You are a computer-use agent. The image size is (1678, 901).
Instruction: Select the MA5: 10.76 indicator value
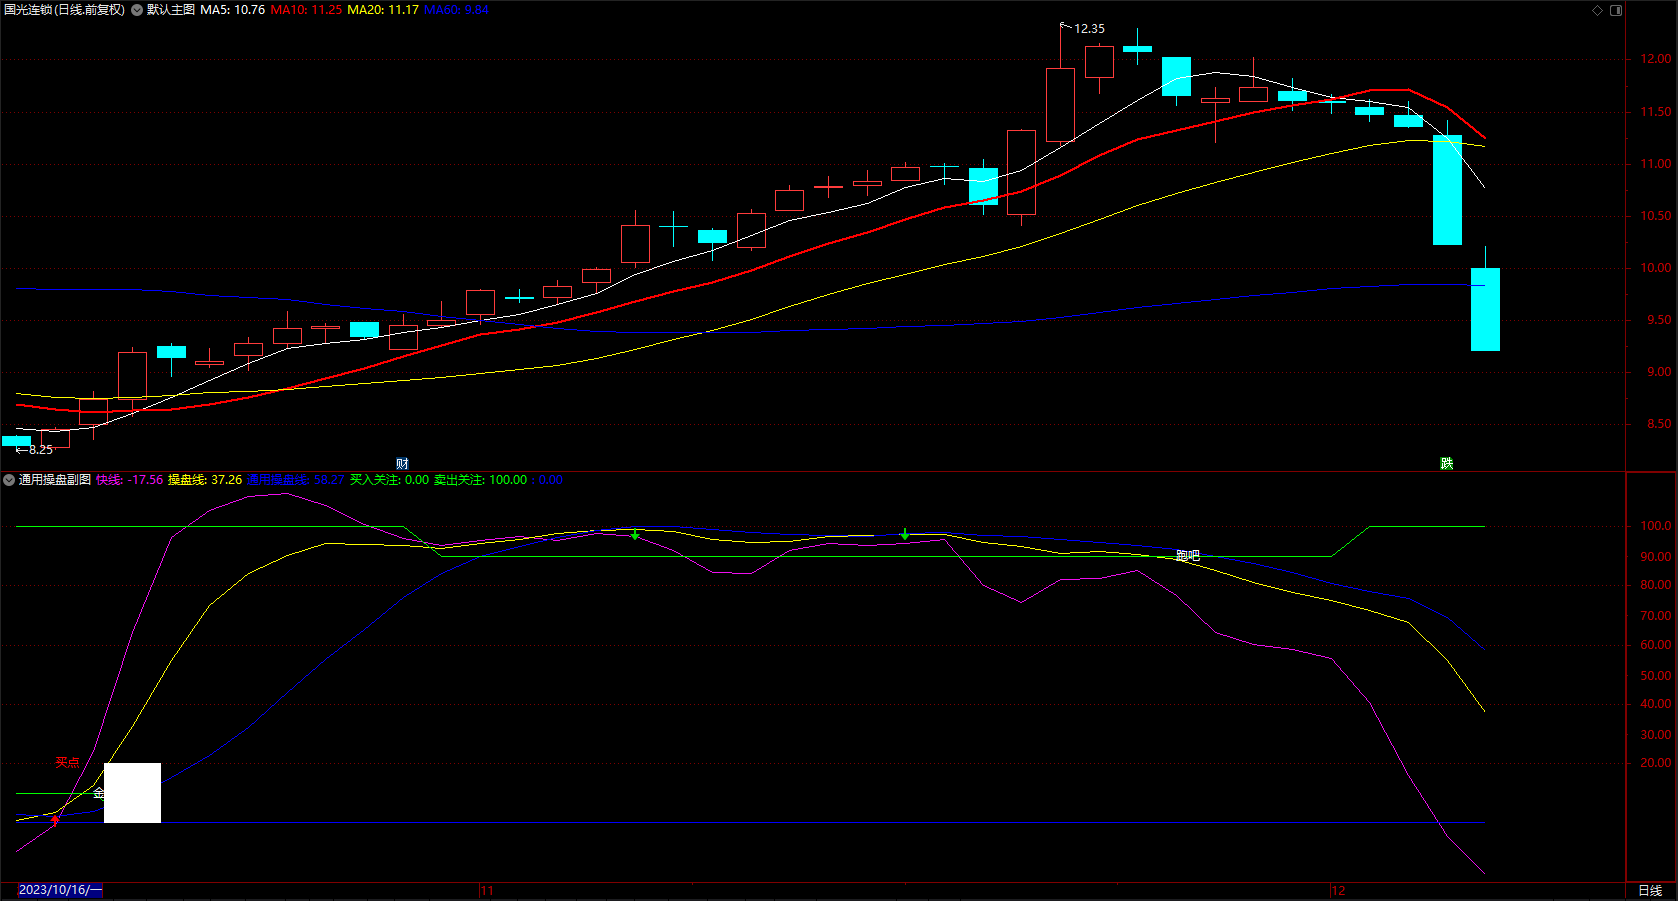pyautogui.click(x=233, y=10)
